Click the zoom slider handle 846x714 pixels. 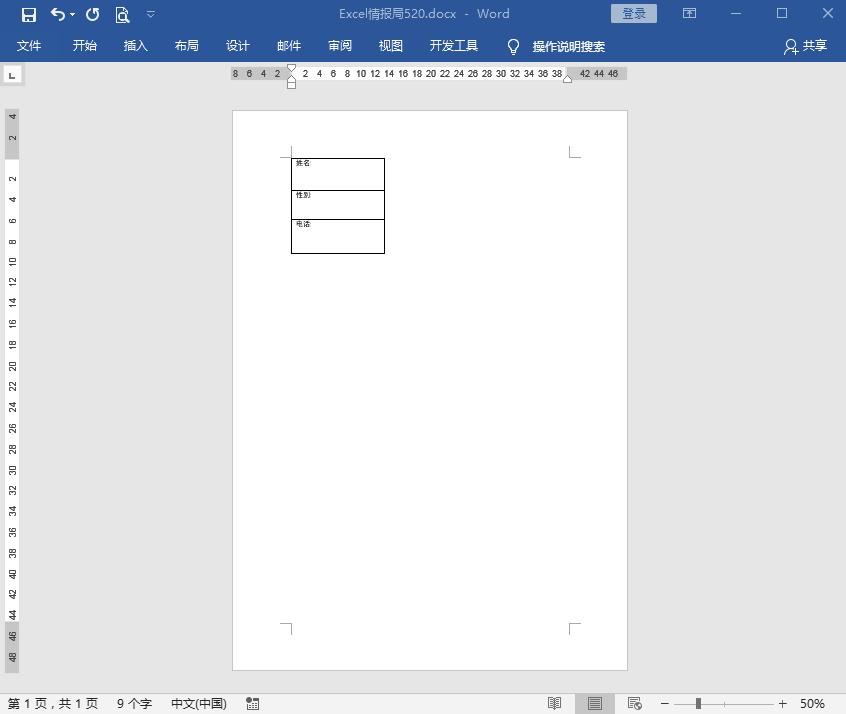click(x=698, y=704)
